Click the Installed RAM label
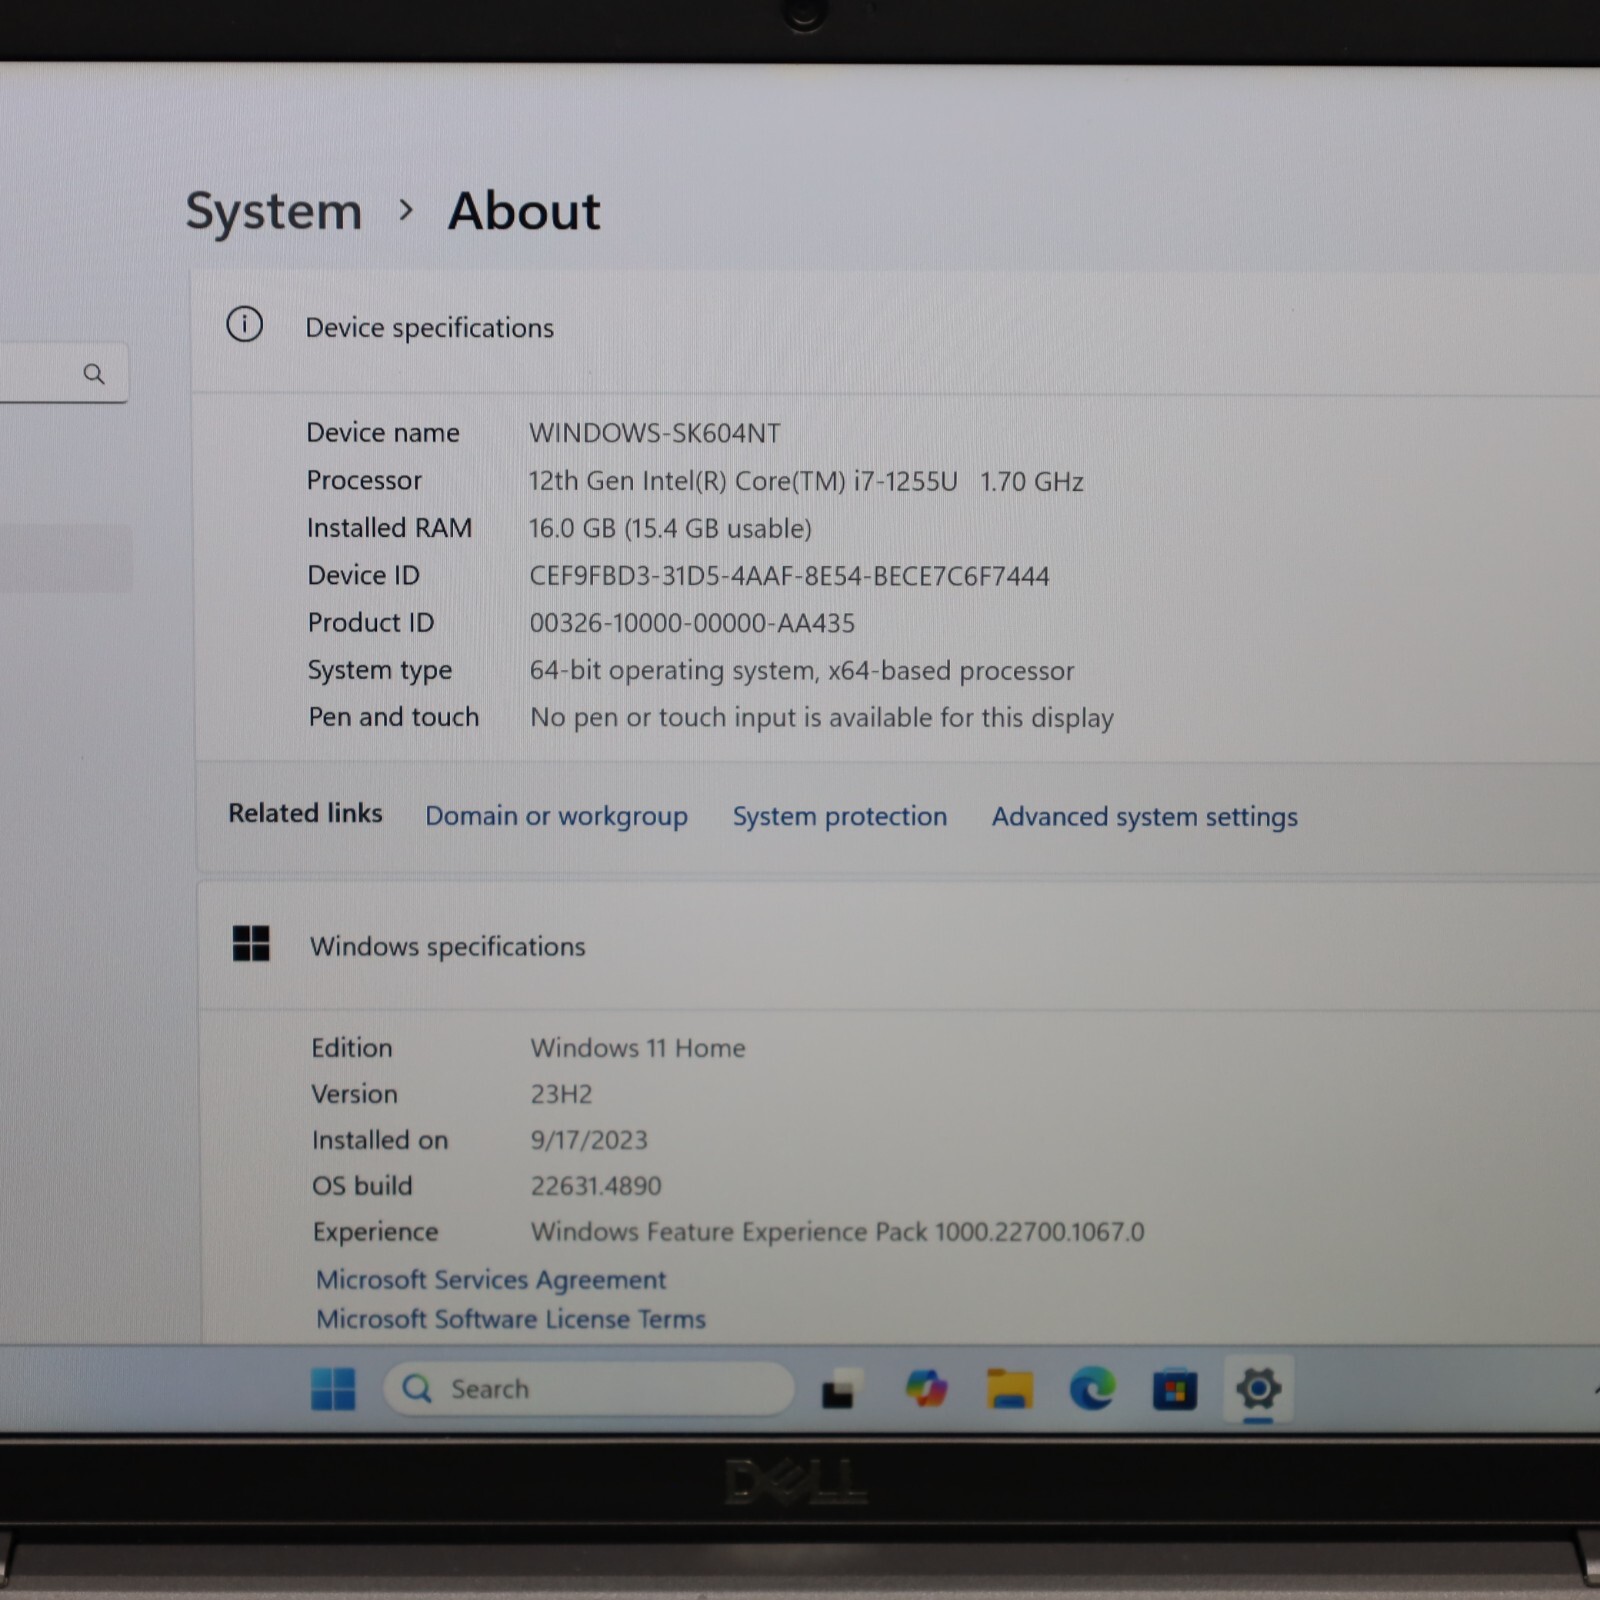This screenshot has width=1600, height=1600. [389, 528]
